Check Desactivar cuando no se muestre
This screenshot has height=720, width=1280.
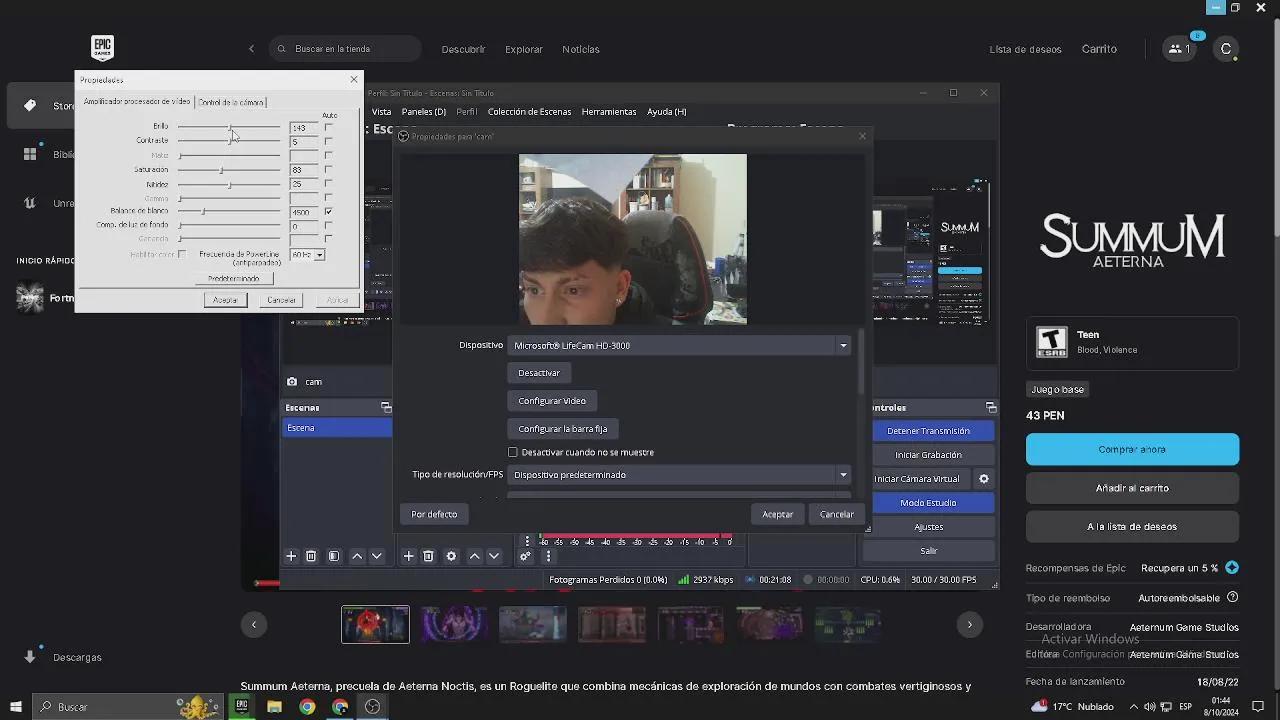tap(513, 452)
